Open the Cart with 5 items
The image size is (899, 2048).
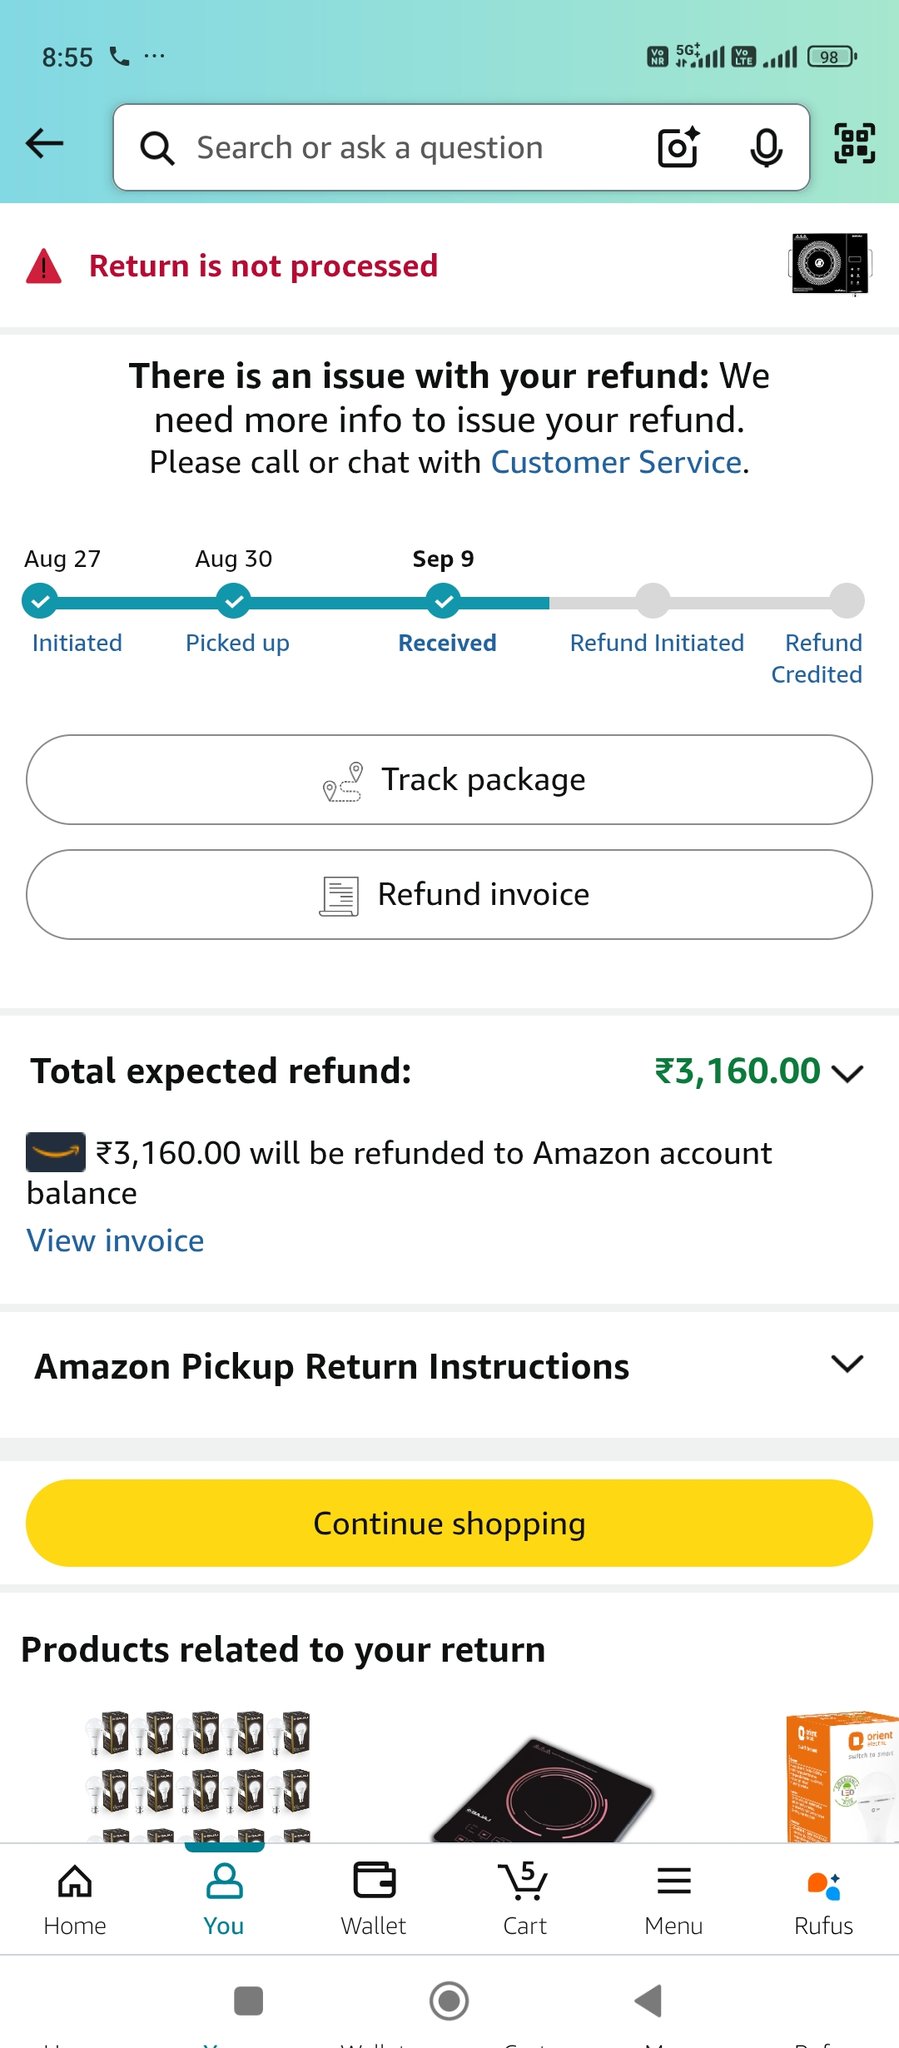point(524,1898)
